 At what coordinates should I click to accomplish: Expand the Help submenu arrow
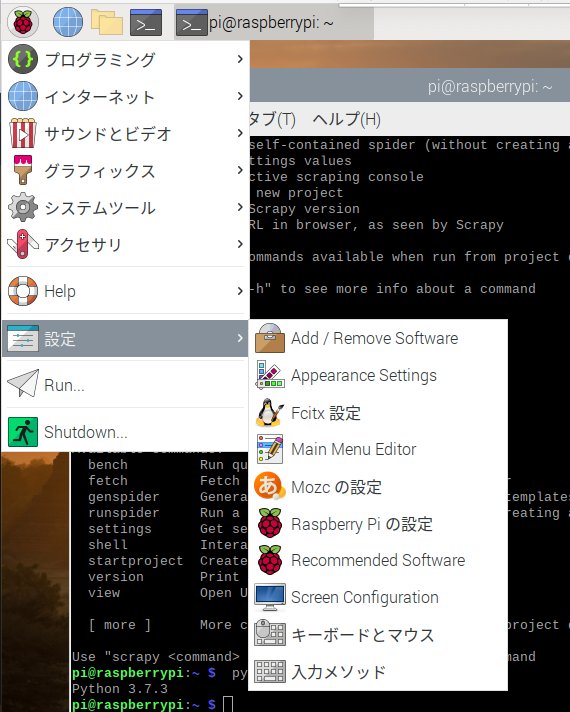click(240, 291)
